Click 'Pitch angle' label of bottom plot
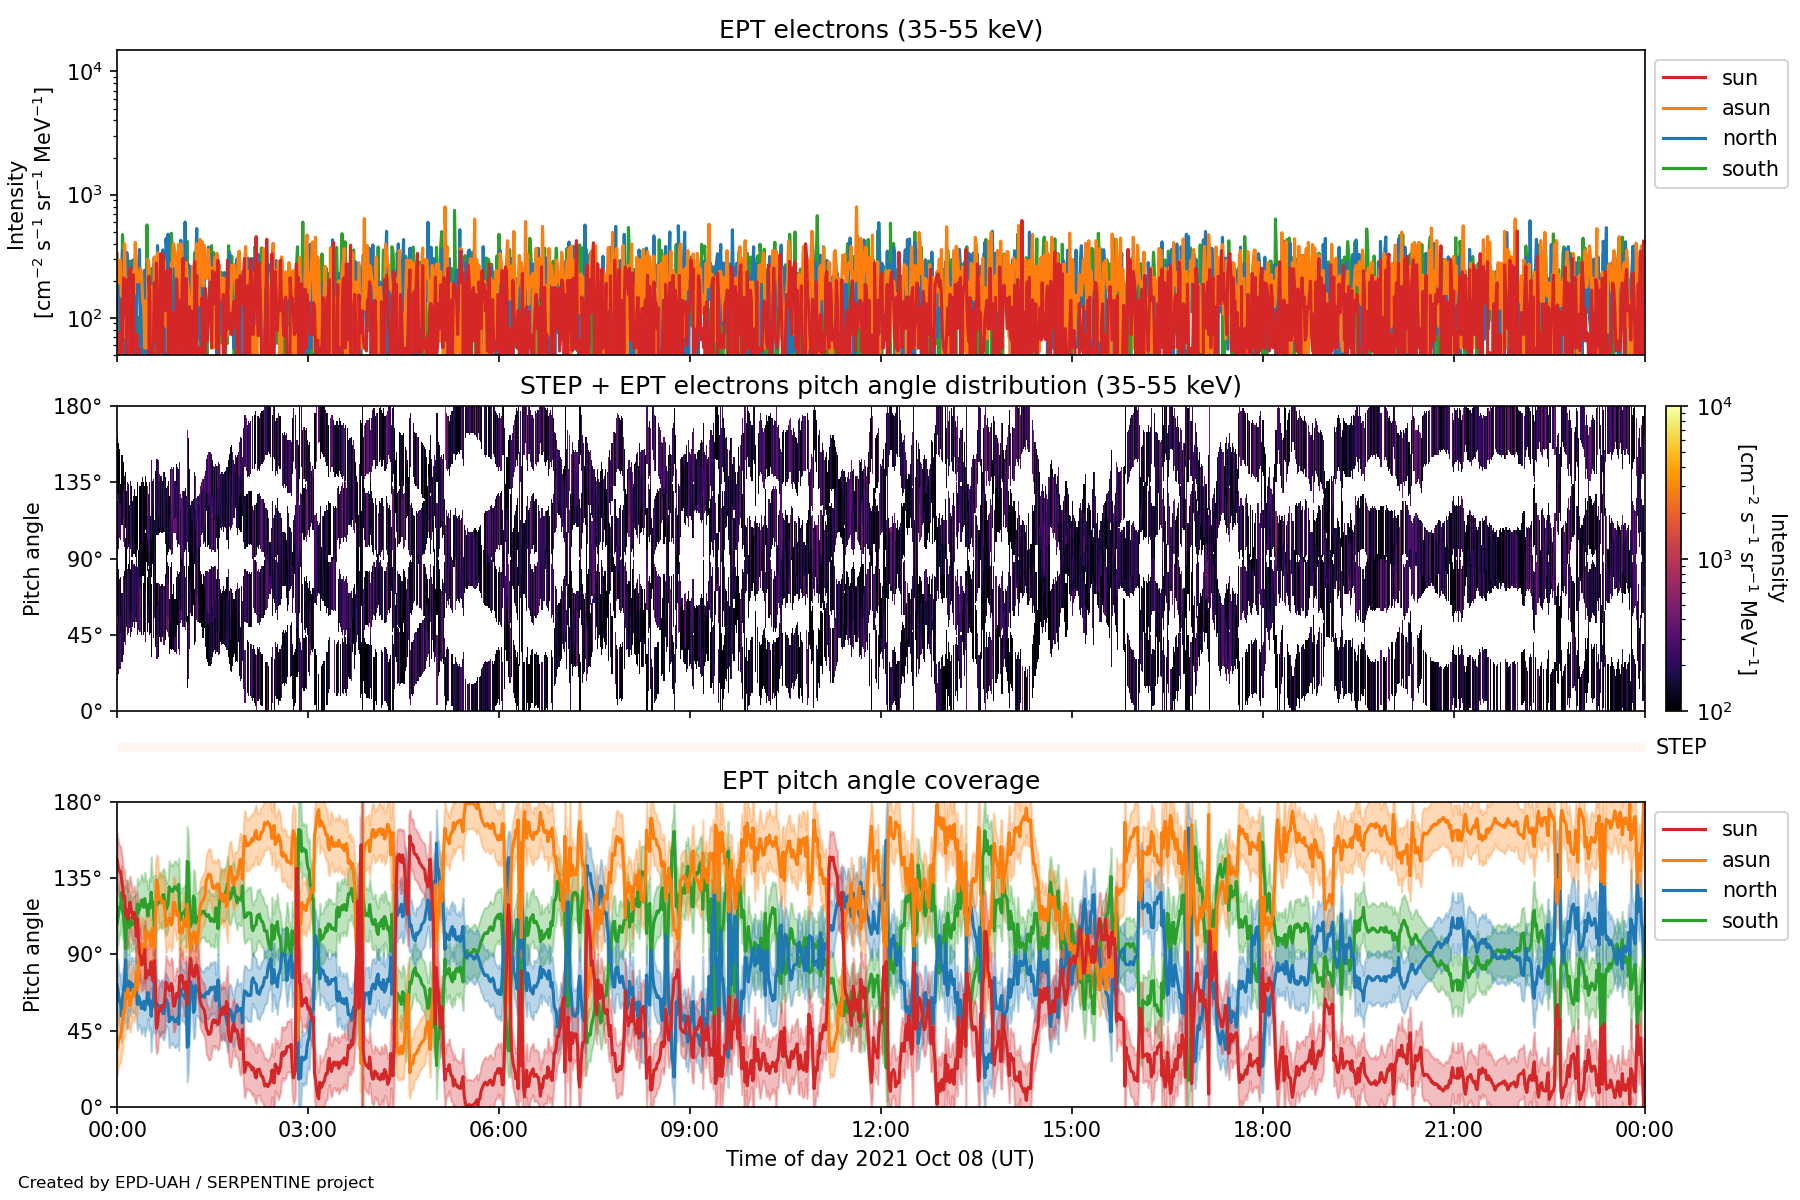The height and width of the screenshot is (1200, 1800). pos(32,955)
